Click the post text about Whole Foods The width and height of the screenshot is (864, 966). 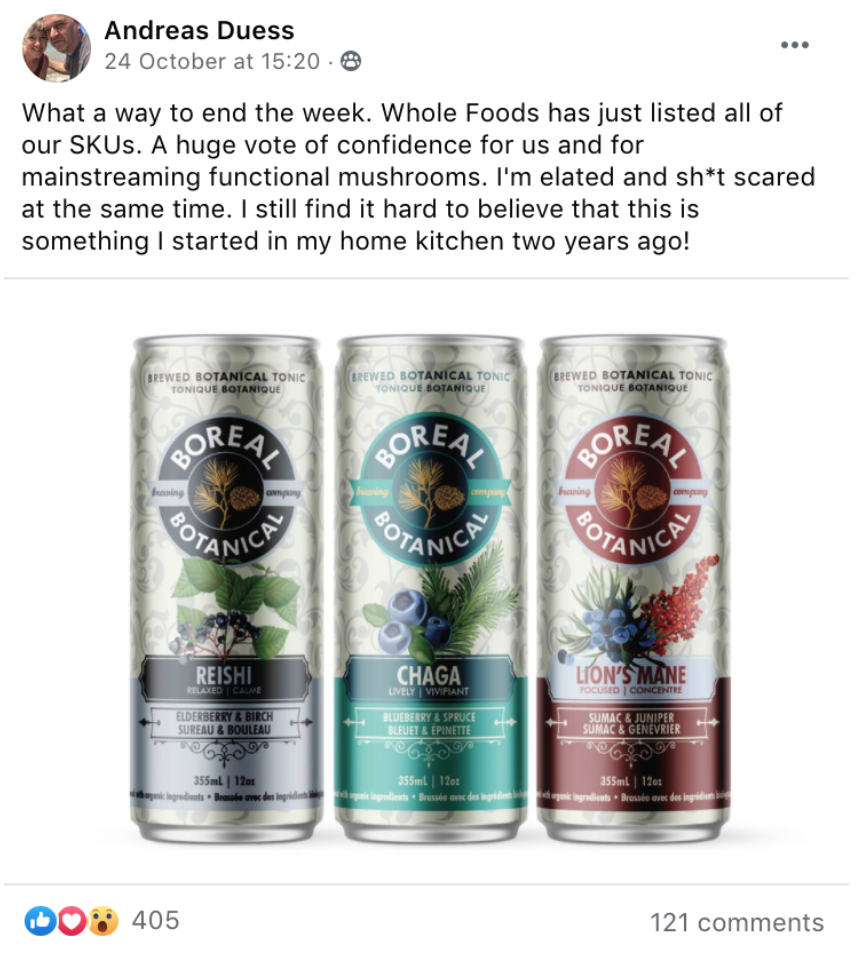(x=418, y=177)
